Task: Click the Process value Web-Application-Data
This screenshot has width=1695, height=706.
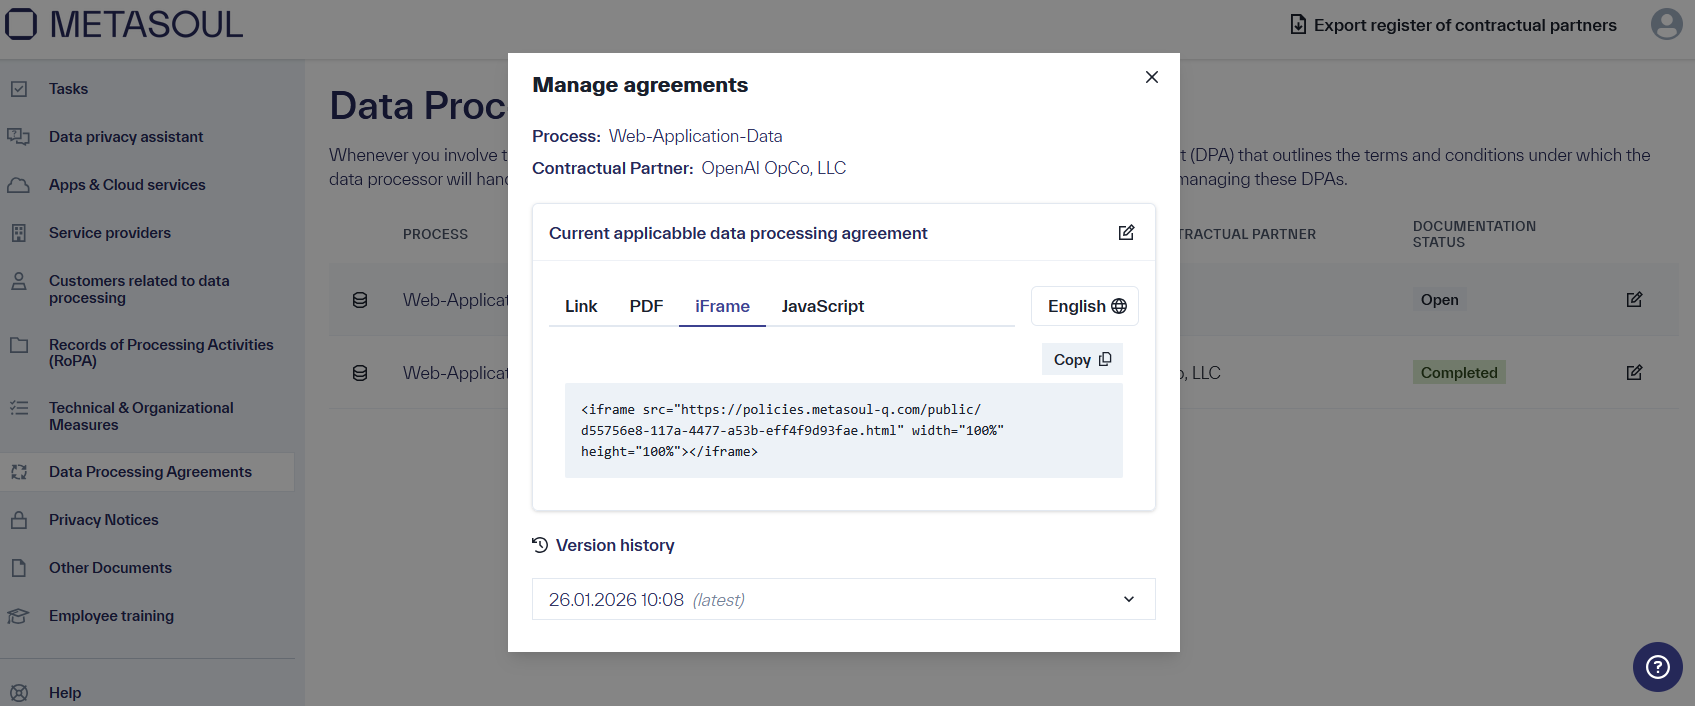Action: [696, 136]
